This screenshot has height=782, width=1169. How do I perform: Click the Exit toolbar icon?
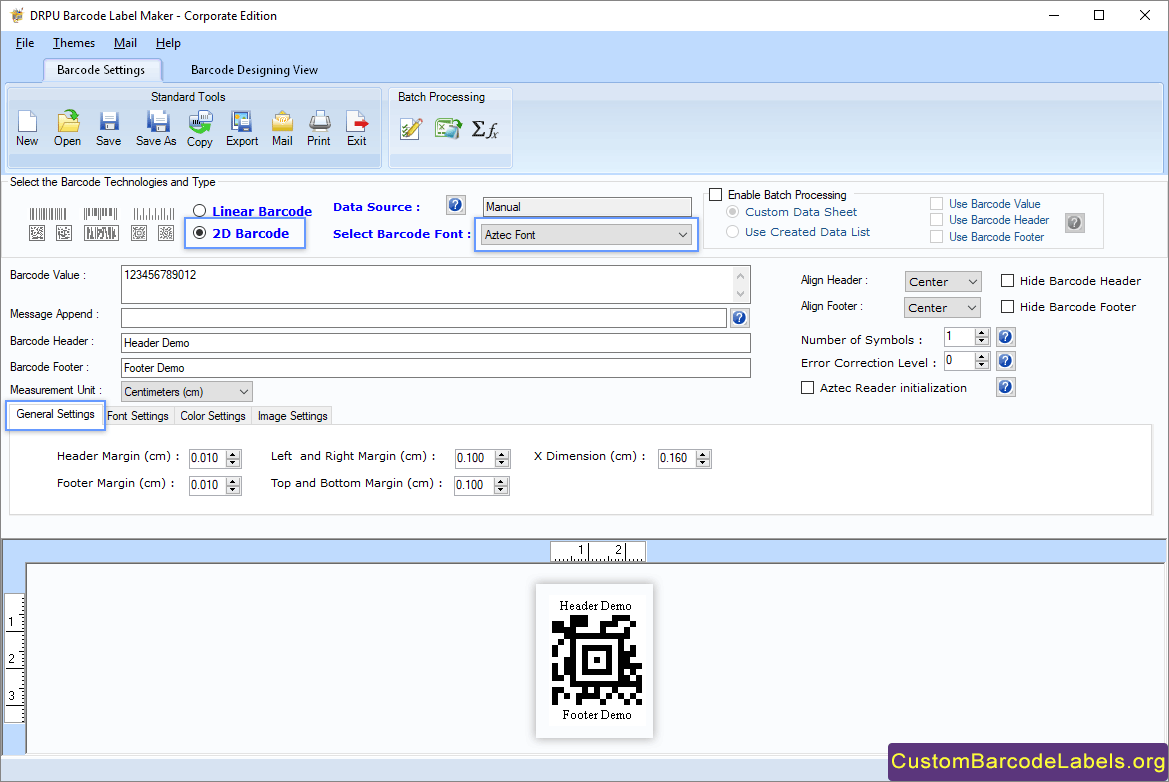point(357,129)
